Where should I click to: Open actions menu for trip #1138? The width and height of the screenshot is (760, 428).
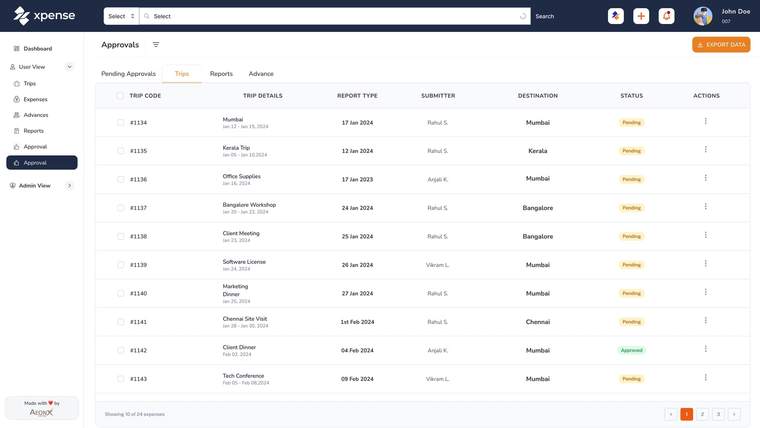pos(705,235)
